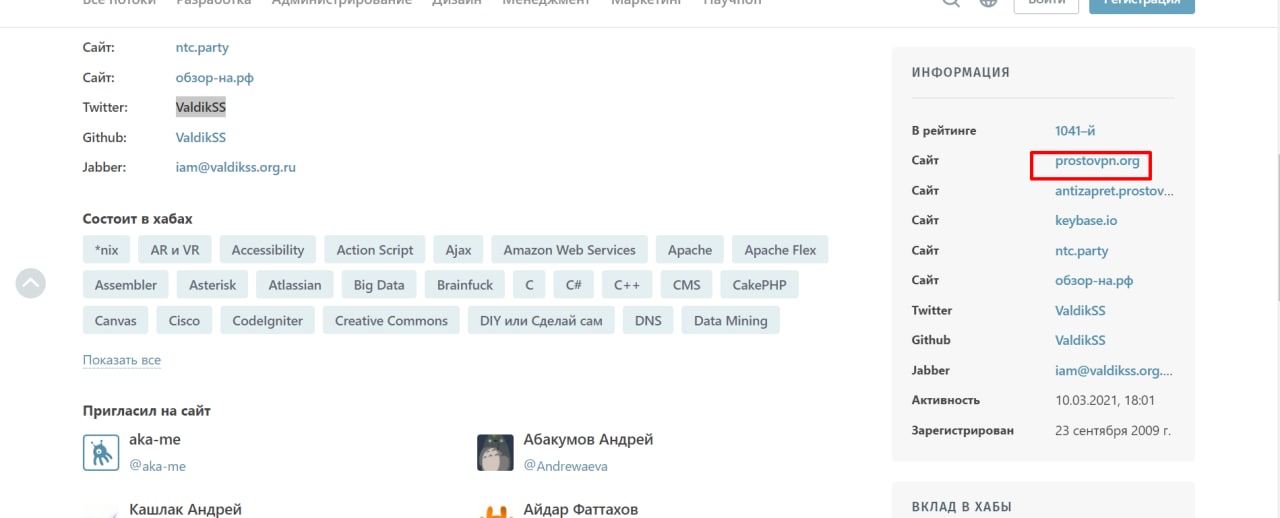Click the CakePHP hub tag
This screenshot has width=1280, height=518.
[x=759, y=285]
